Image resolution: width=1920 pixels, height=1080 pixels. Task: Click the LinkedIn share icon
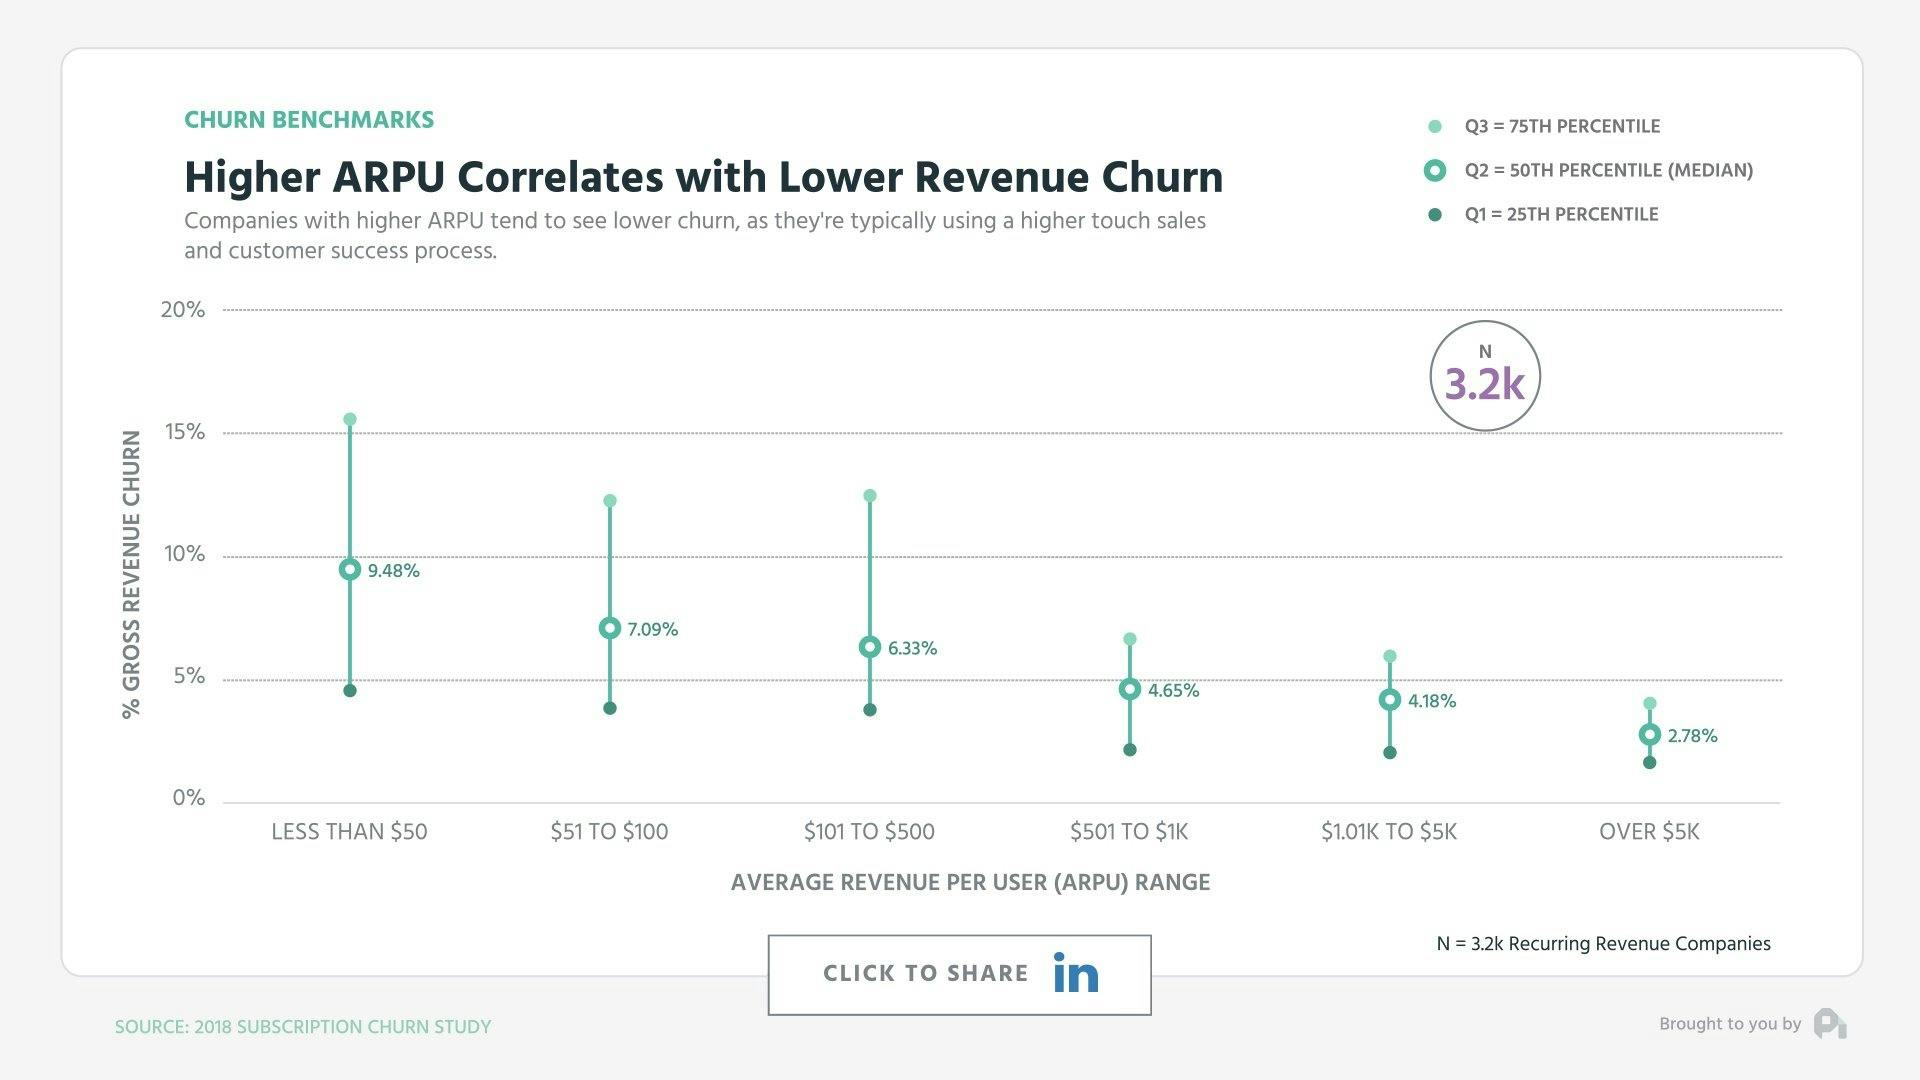pyautogui.click(x=1073, y=973)
